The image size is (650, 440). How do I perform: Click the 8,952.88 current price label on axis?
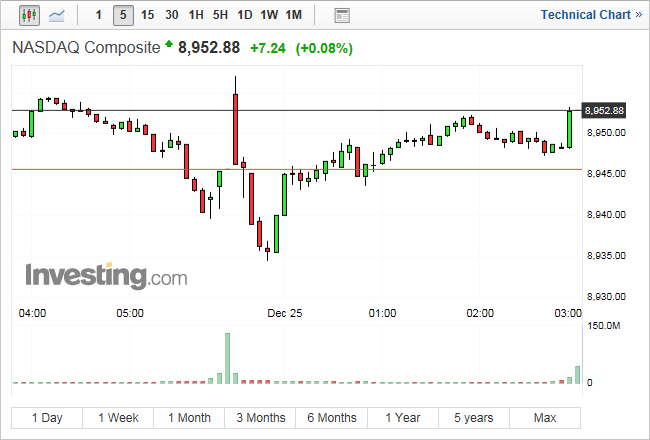604,111
